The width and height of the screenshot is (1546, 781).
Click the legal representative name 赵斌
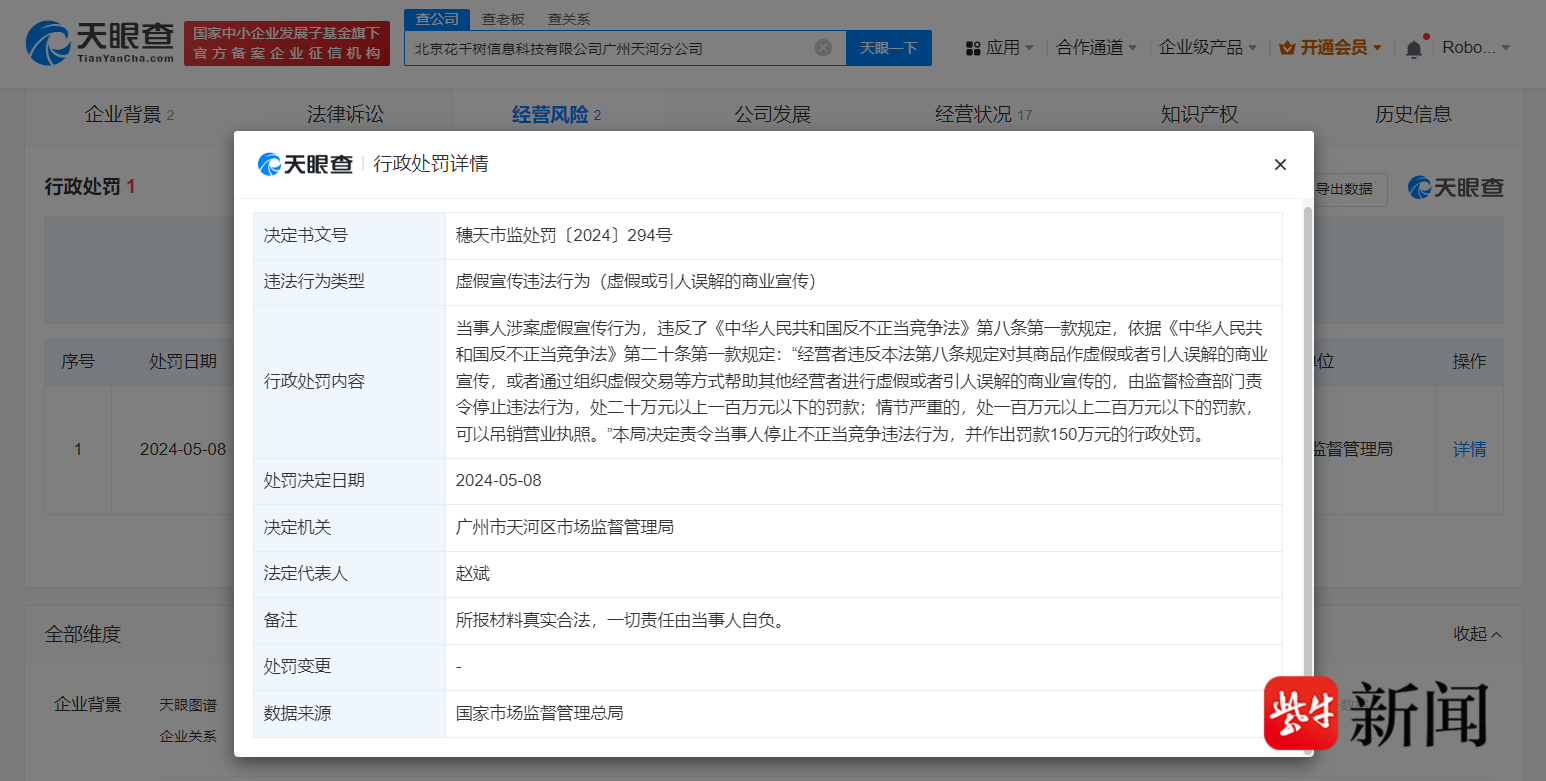click(472, 574)
